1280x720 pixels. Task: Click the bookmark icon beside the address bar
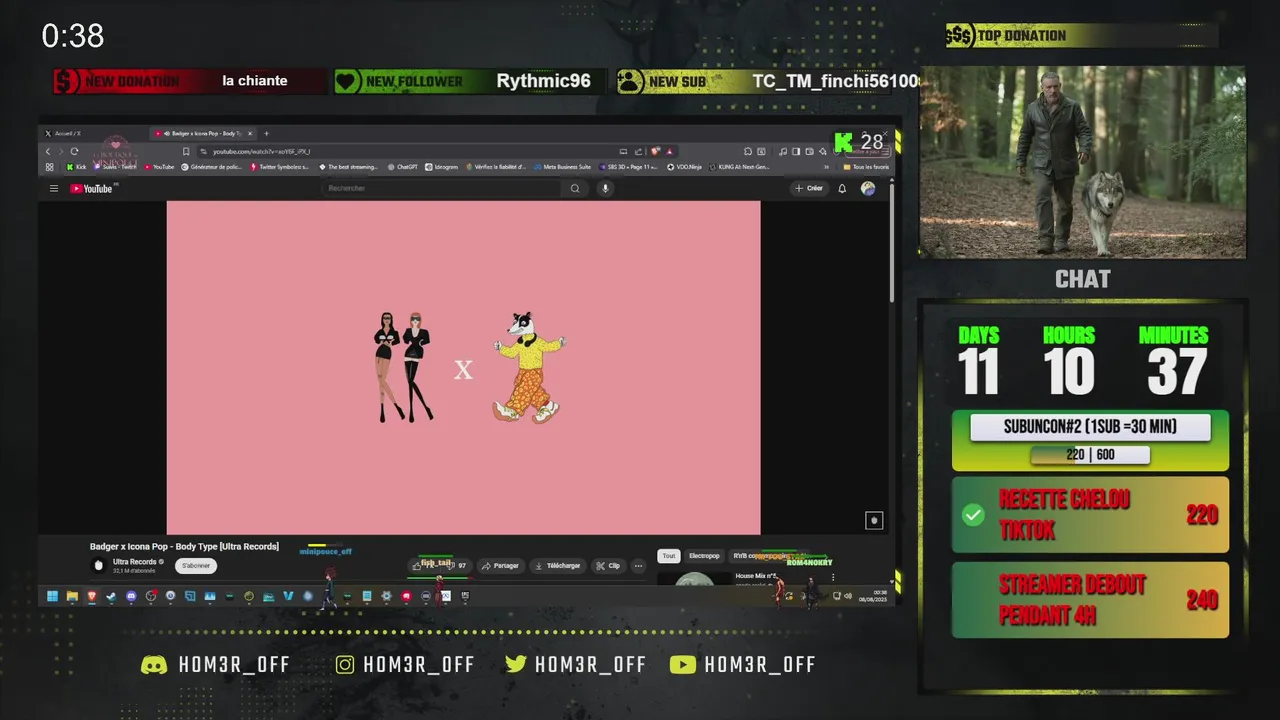pos(186,151)
